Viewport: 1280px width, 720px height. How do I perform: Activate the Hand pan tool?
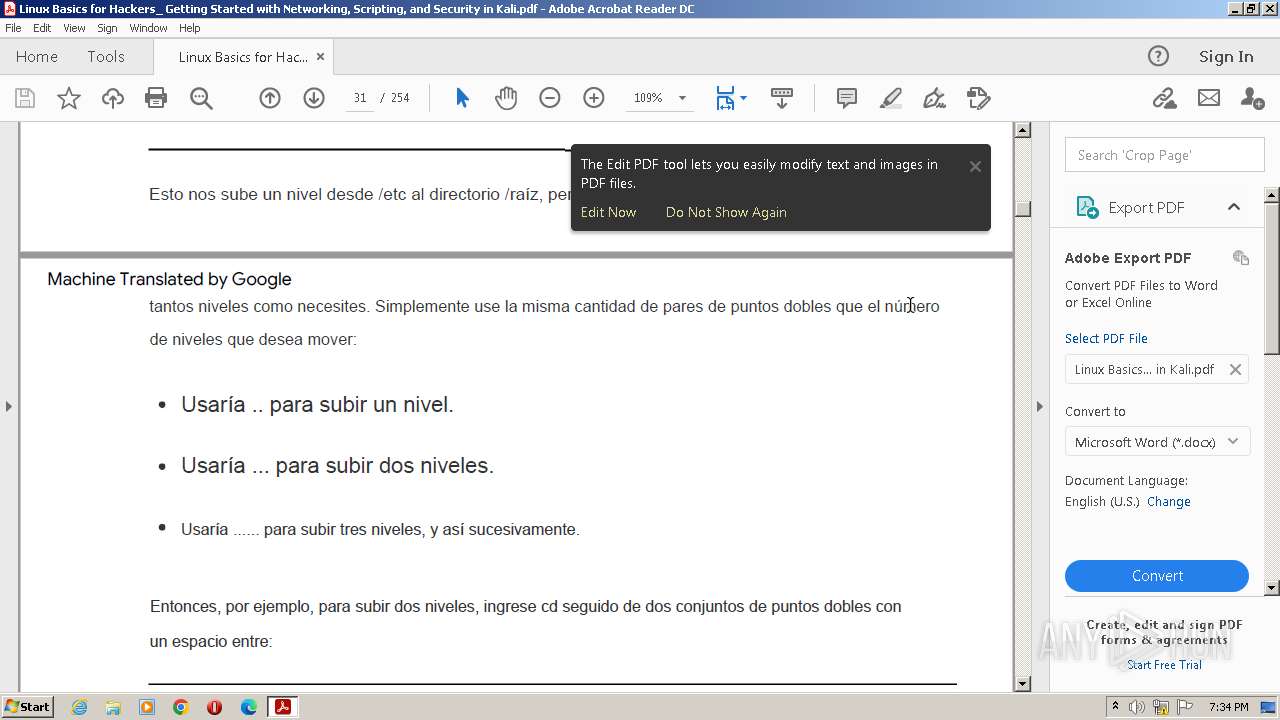(x=506, y=98)
